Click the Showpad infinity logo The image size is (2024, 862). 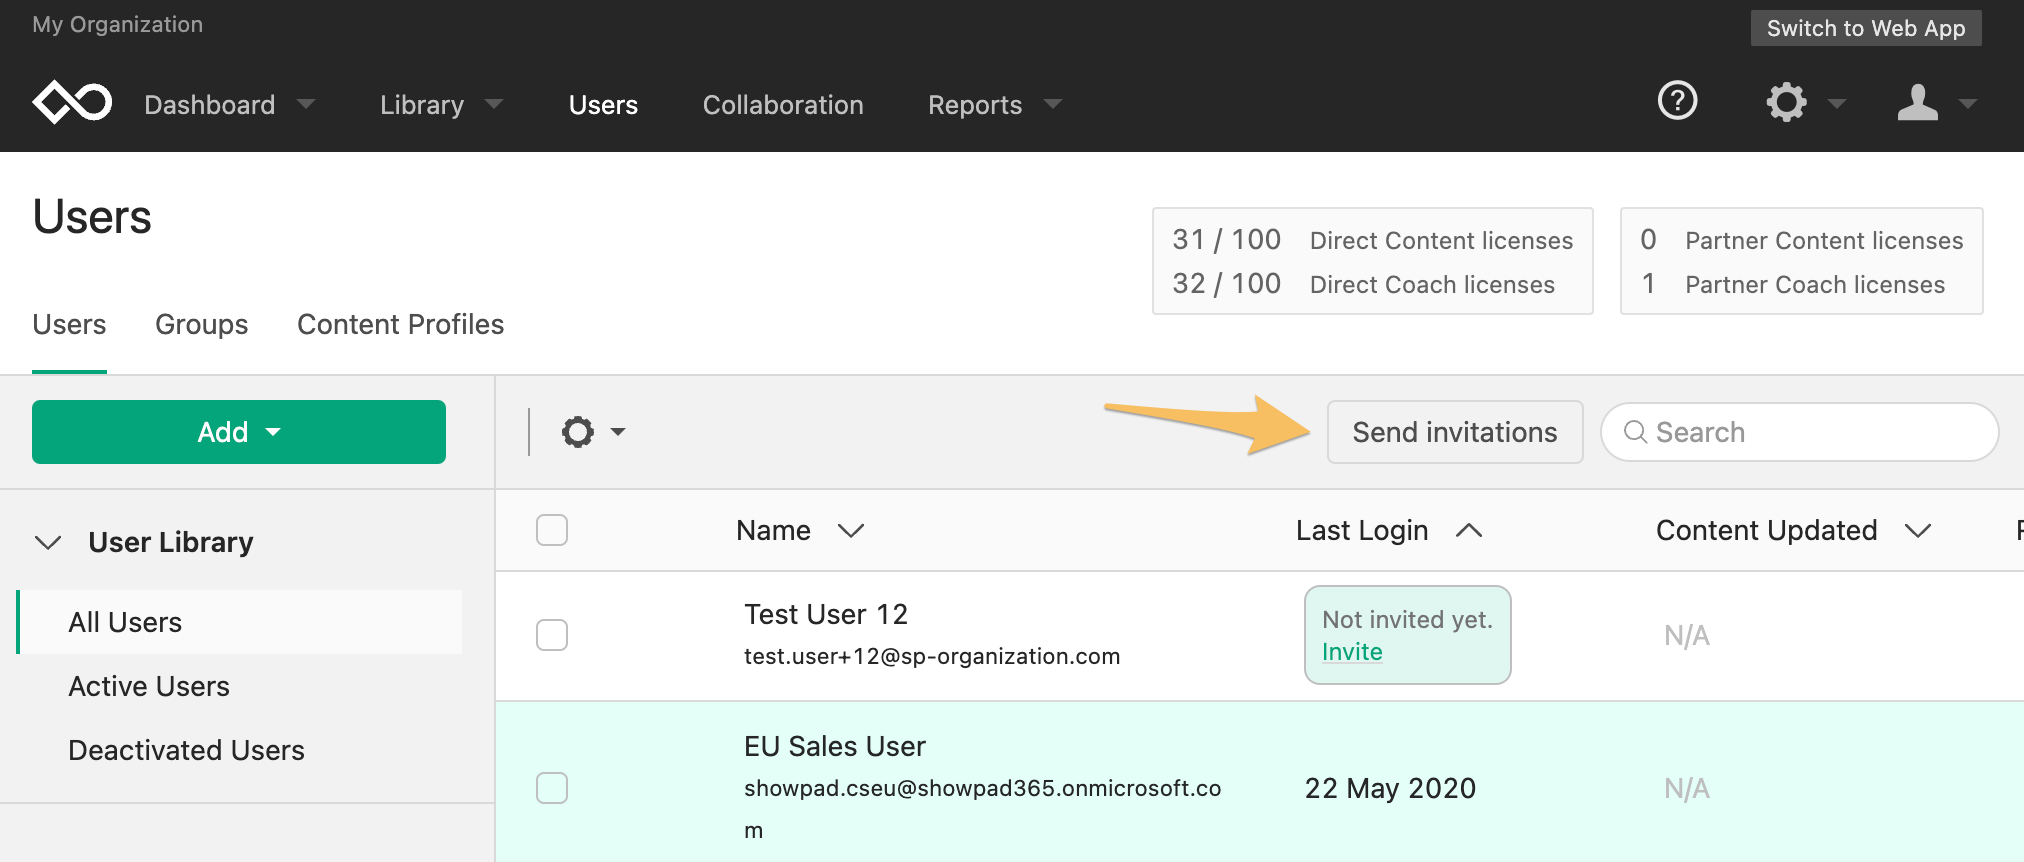point(72,102)
